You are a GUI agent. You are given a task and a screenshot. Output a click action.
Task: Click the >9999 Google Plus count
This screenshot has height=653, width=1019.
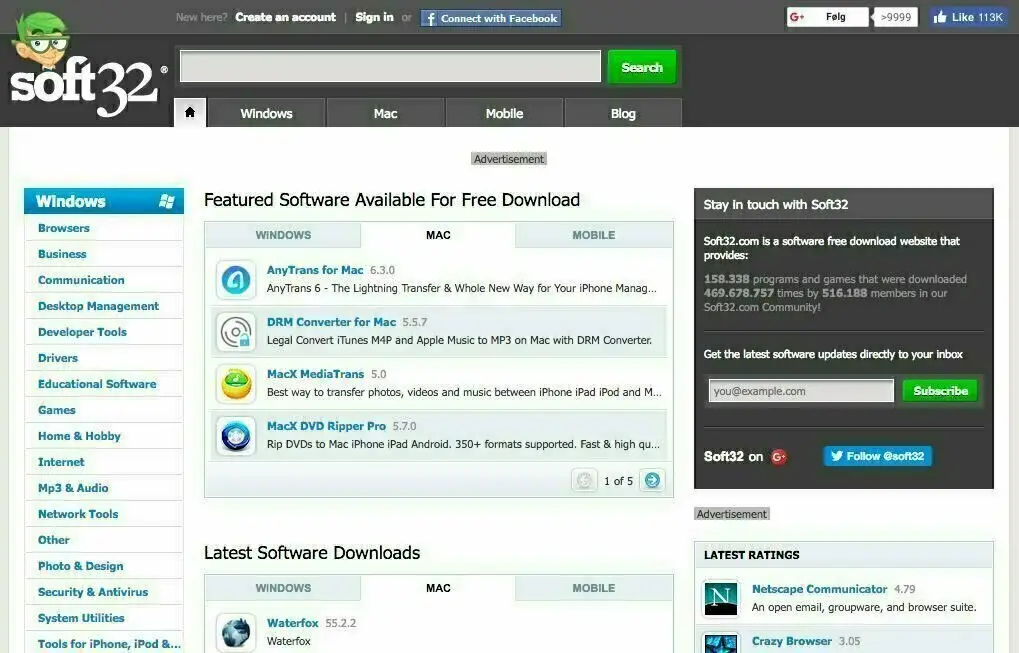(896, 17)
